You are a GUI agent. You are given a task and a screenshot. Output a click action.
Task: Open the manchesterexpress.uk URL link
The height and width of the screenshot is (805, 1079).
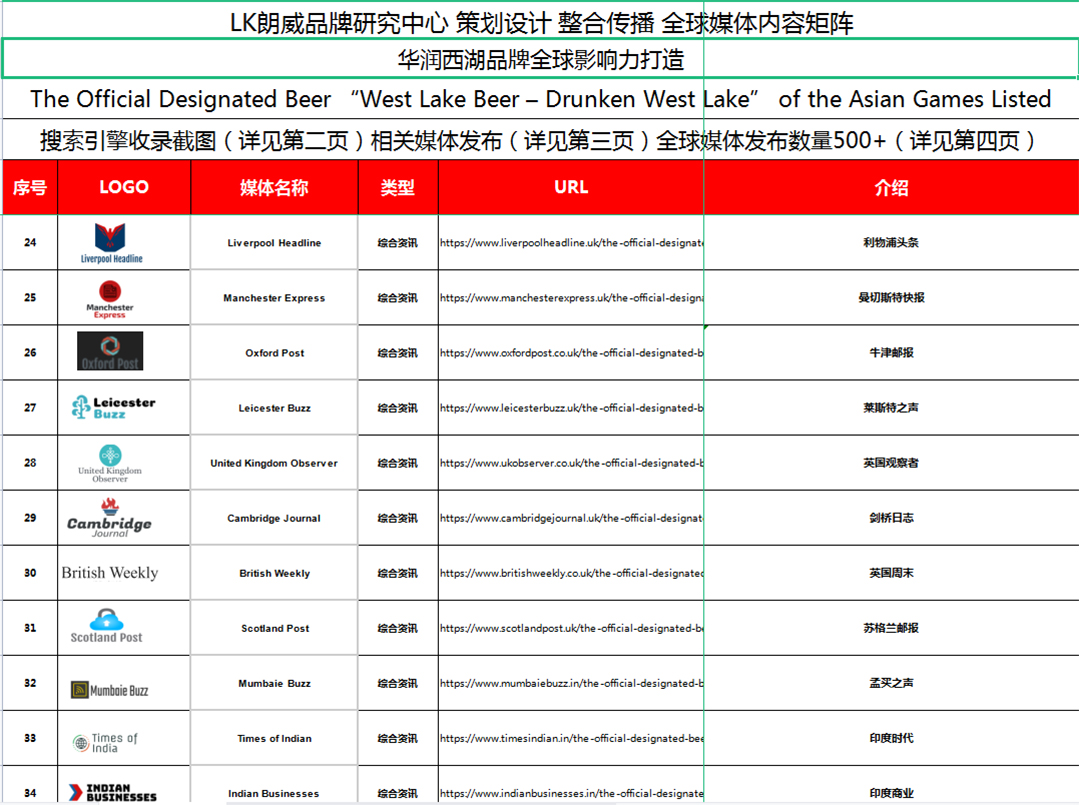tap(571, 298)
